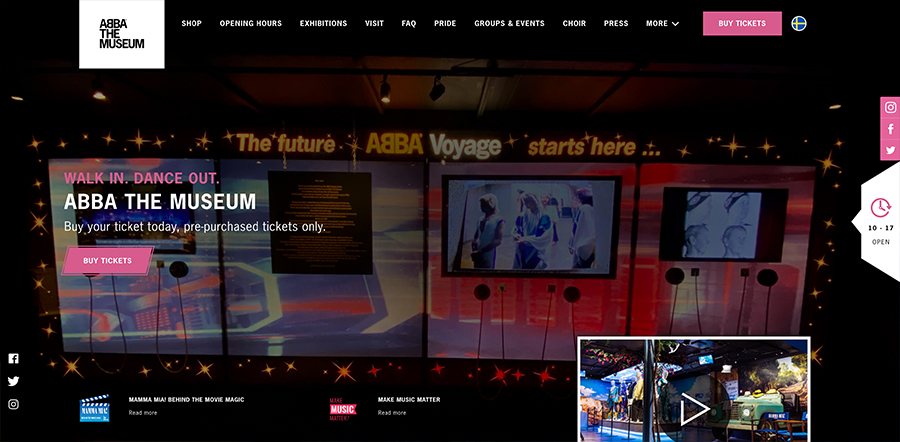Click the clock opening hours icon
900x442 pixels.
(880, 207)
